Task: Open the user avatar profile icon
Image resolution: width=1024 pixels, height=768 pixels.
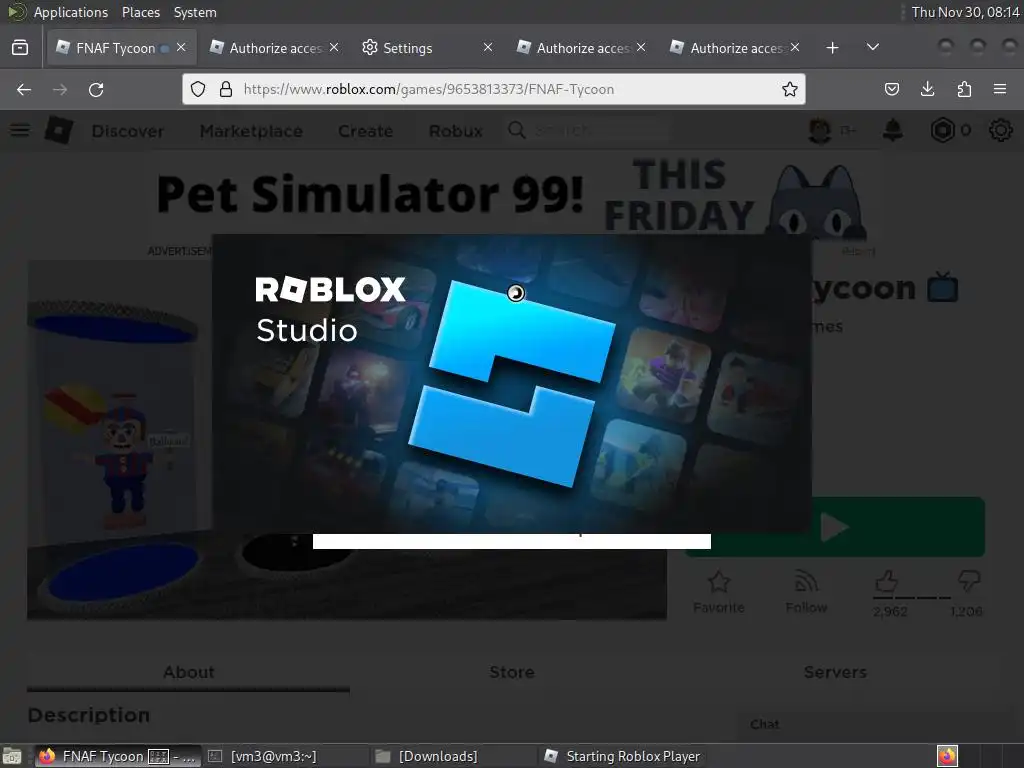Action: point(820,131)
